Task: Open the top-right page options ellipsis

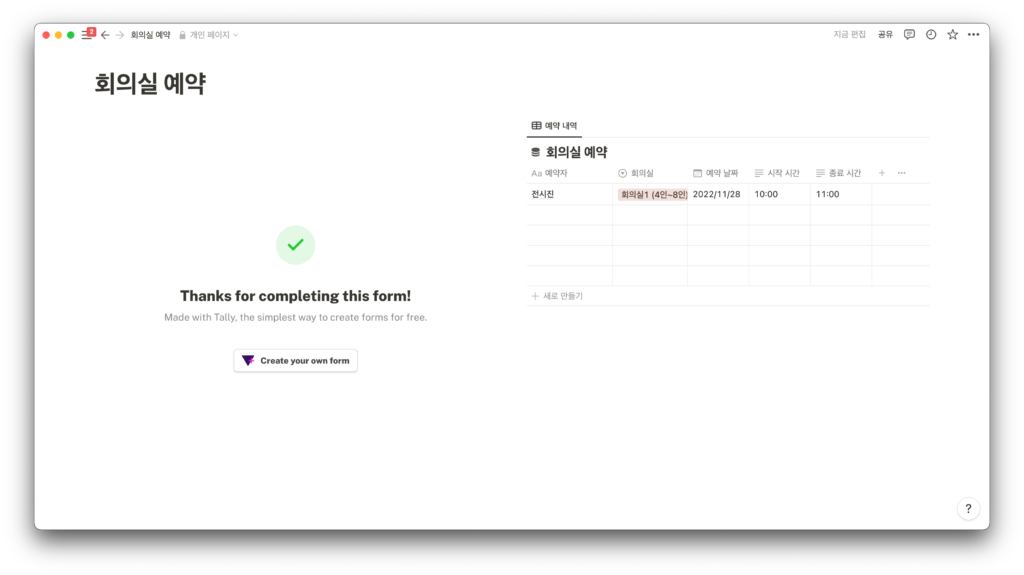Action: pyautogui.click(x=973, y=34)
